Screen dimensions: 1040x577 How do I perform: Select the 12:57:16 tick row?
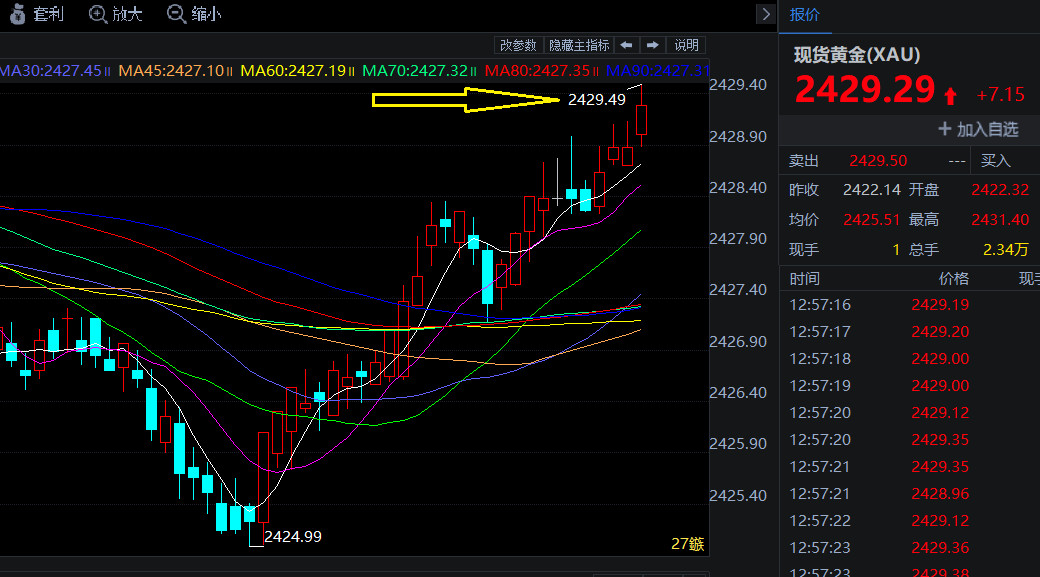tap(820, 305)
